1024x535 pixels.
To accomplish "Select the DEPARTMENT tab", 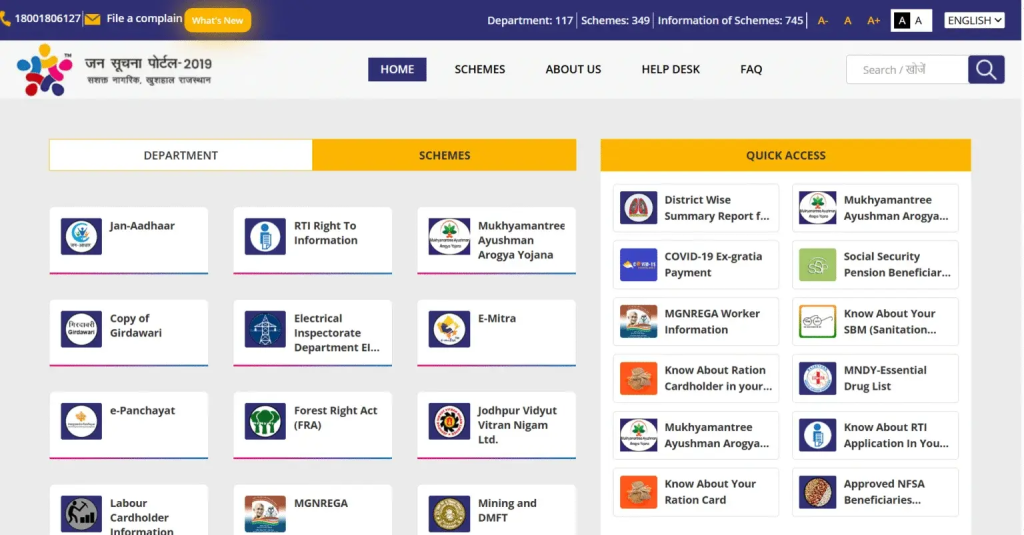I will pyautogui.click(x=181, y=155).
